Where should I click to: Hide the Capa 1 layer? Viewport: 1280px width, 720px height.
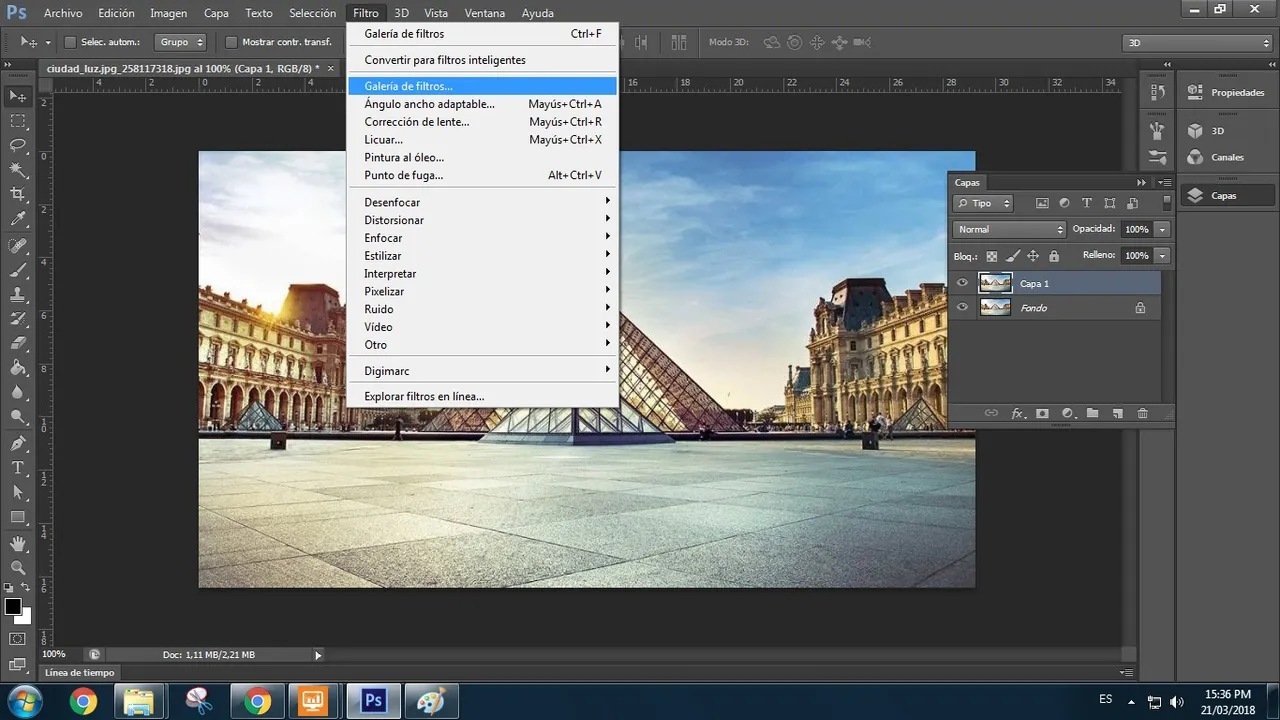tap(962, 283)
